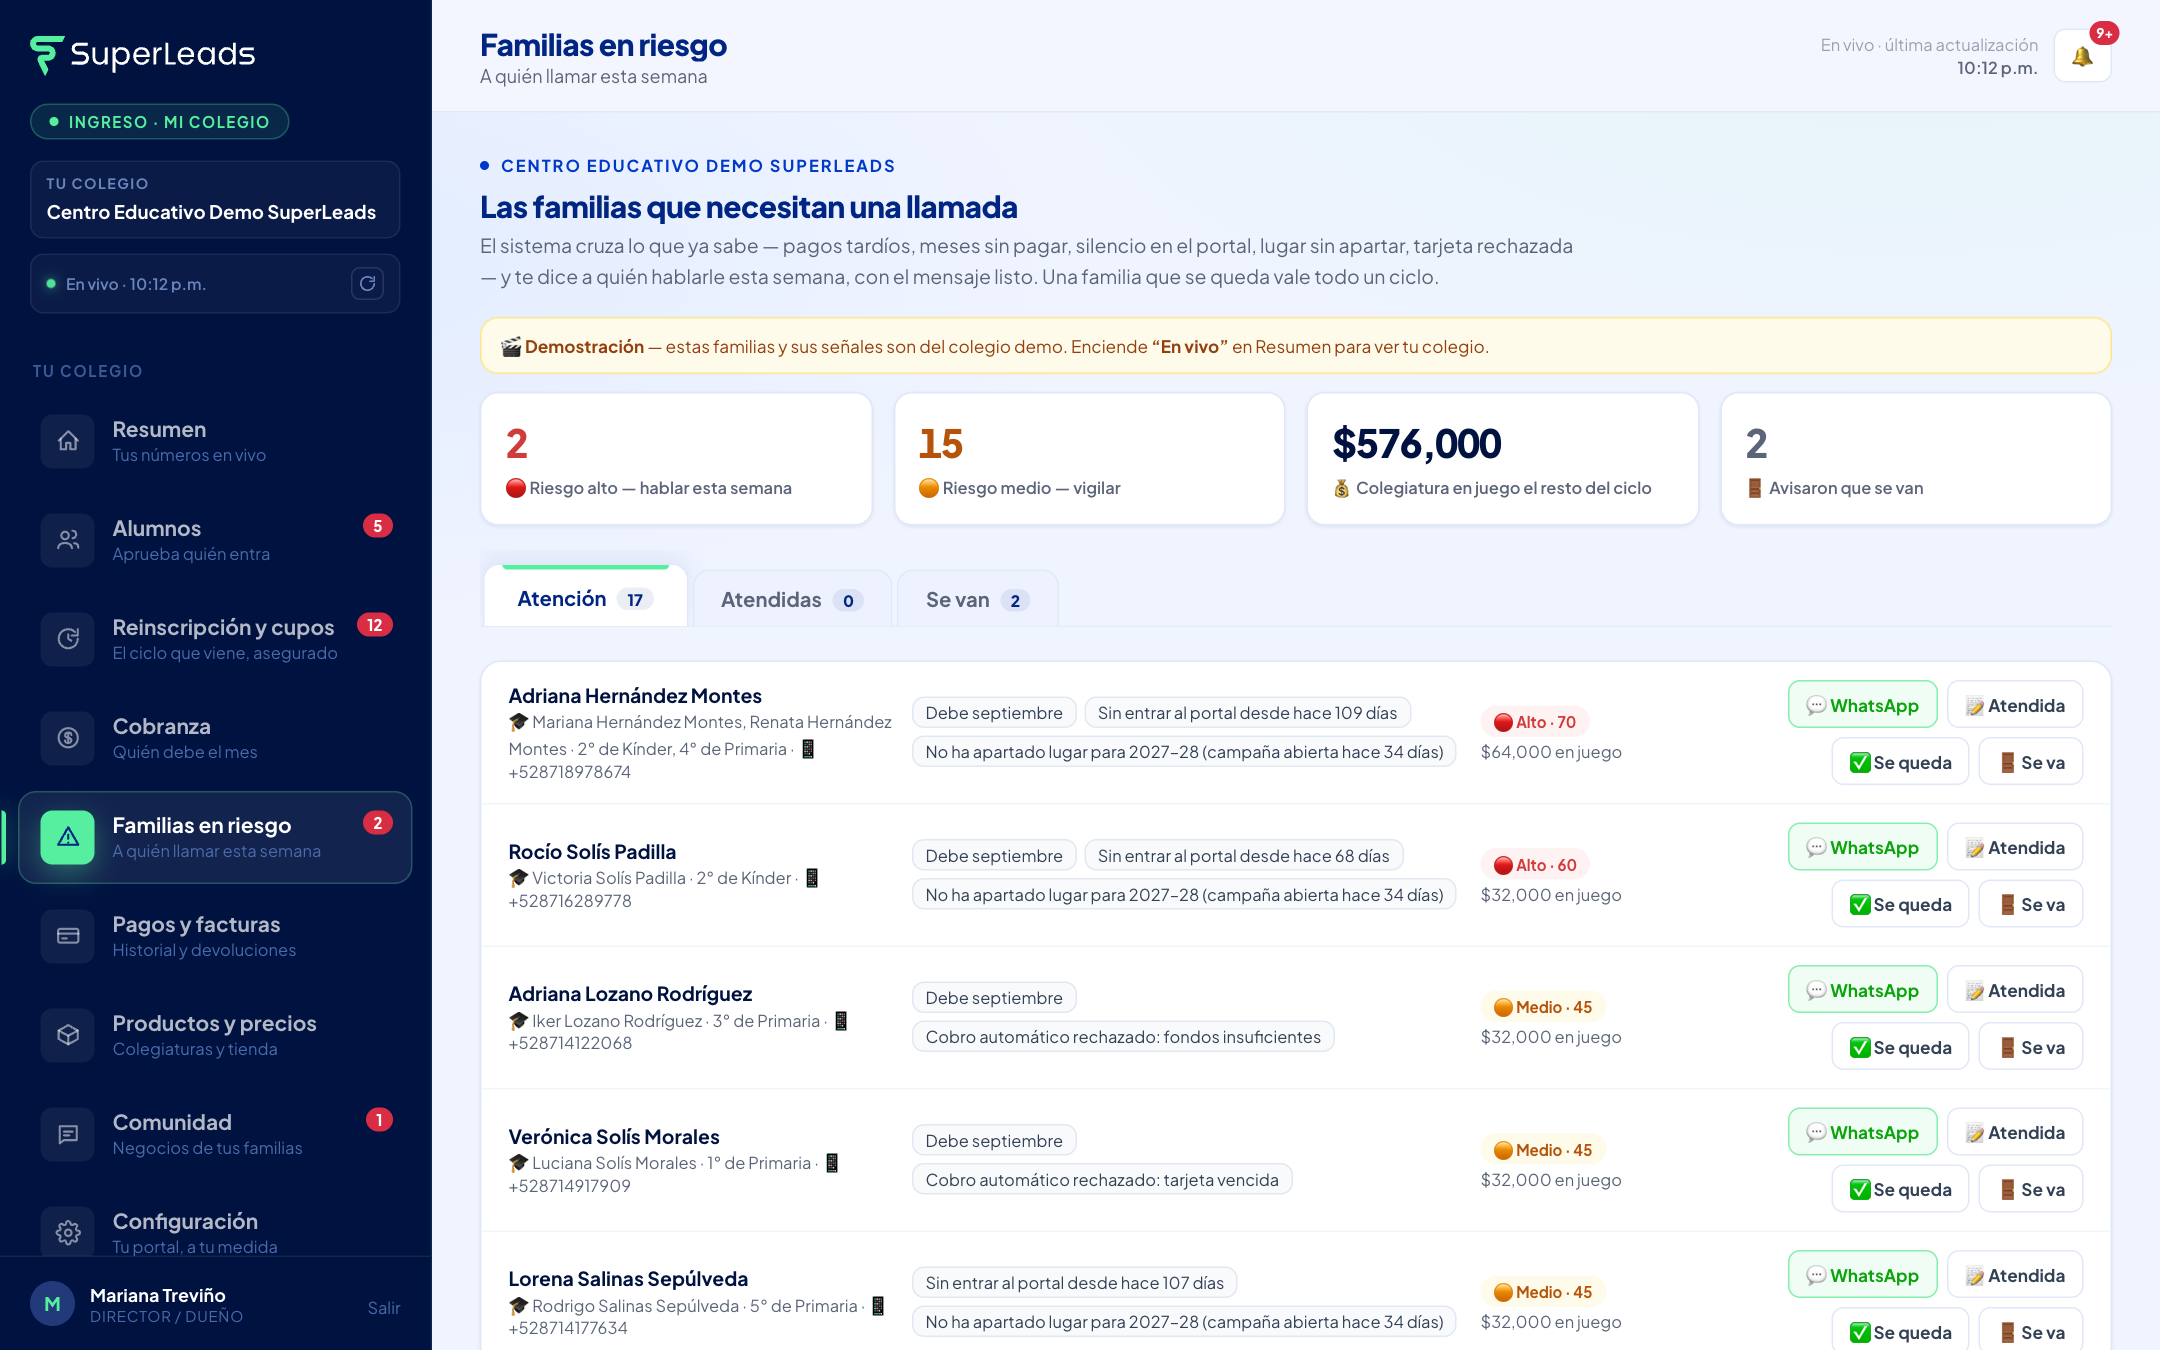Click Tu Colegio Centro Educativo Demo card
Screen dimensions: 2160x1350
(x=215, y=199)
